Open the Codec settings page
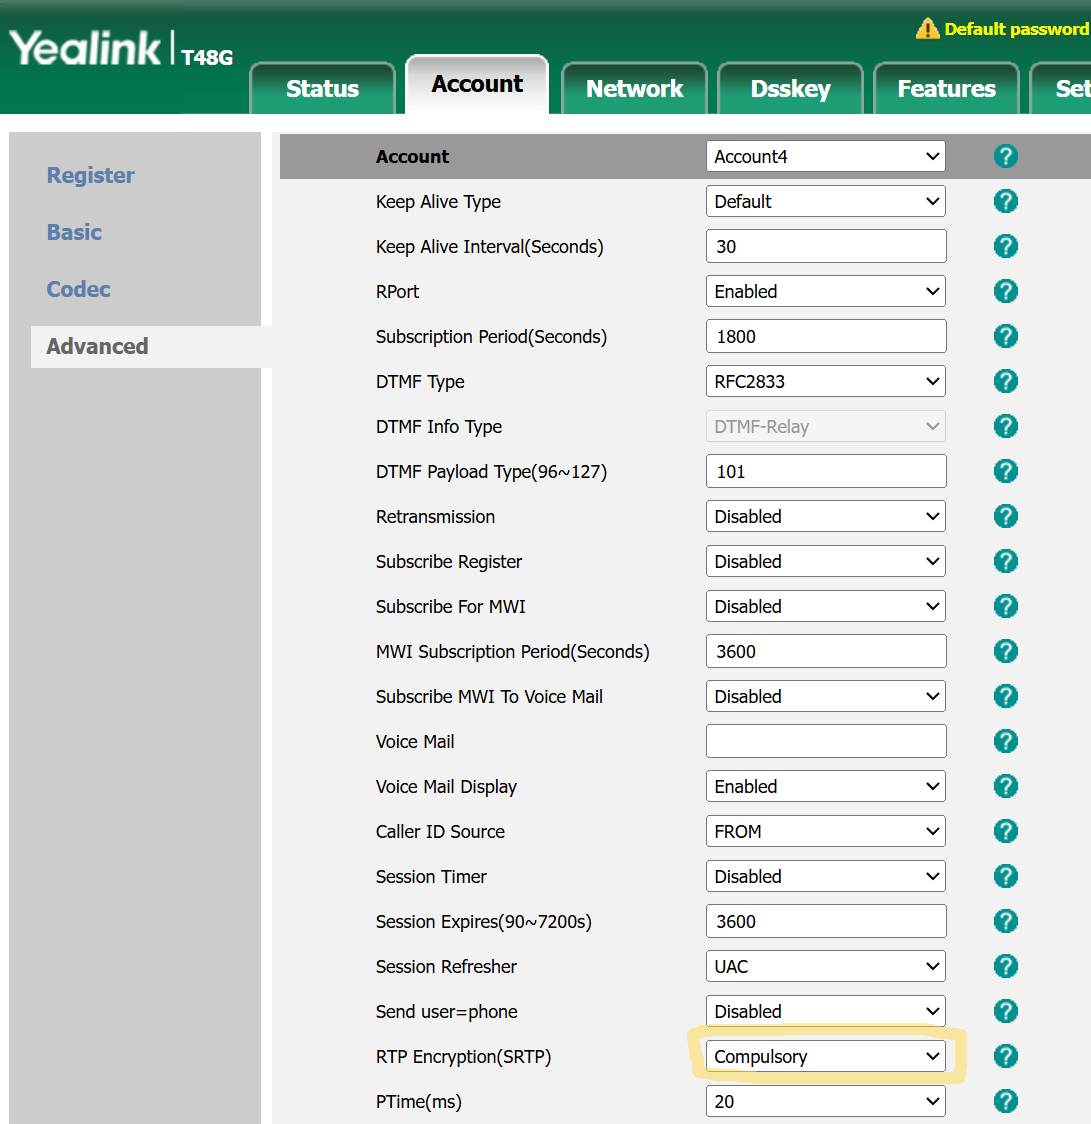This screenshot has width=1091, height=1124. (78, 289)
